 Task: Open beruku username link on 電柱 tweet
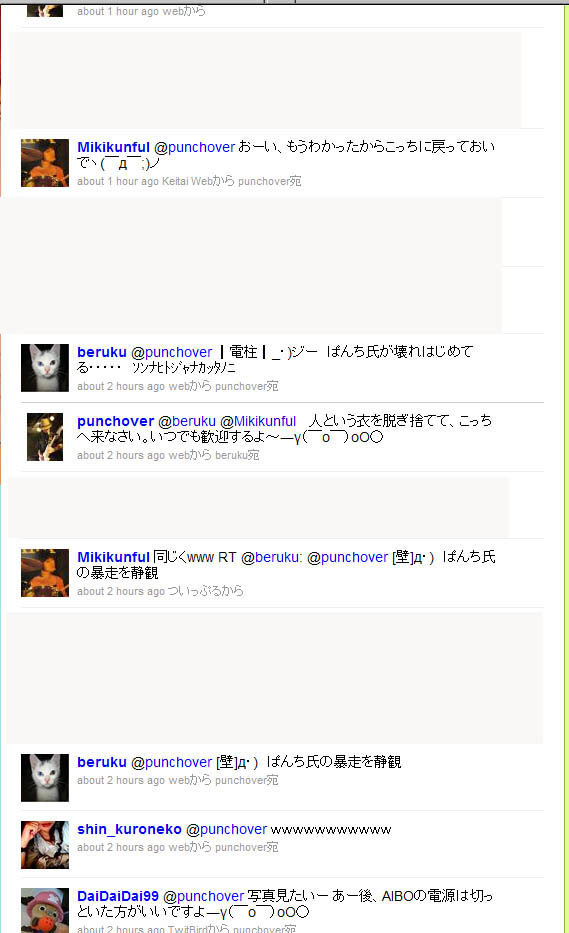click(102, 352)
